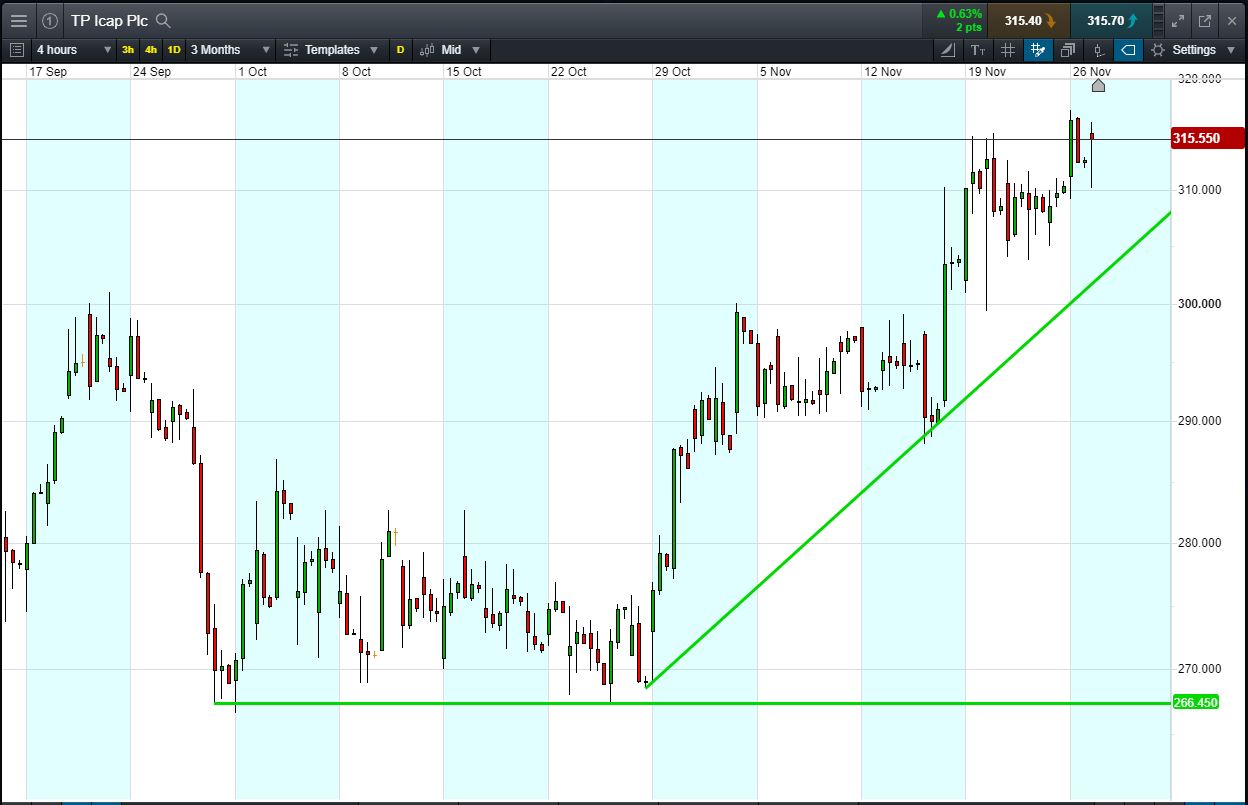Click the overlapping windows compare icon
This screenshot has height=805, width=1248.
[x=1068, y=49]
